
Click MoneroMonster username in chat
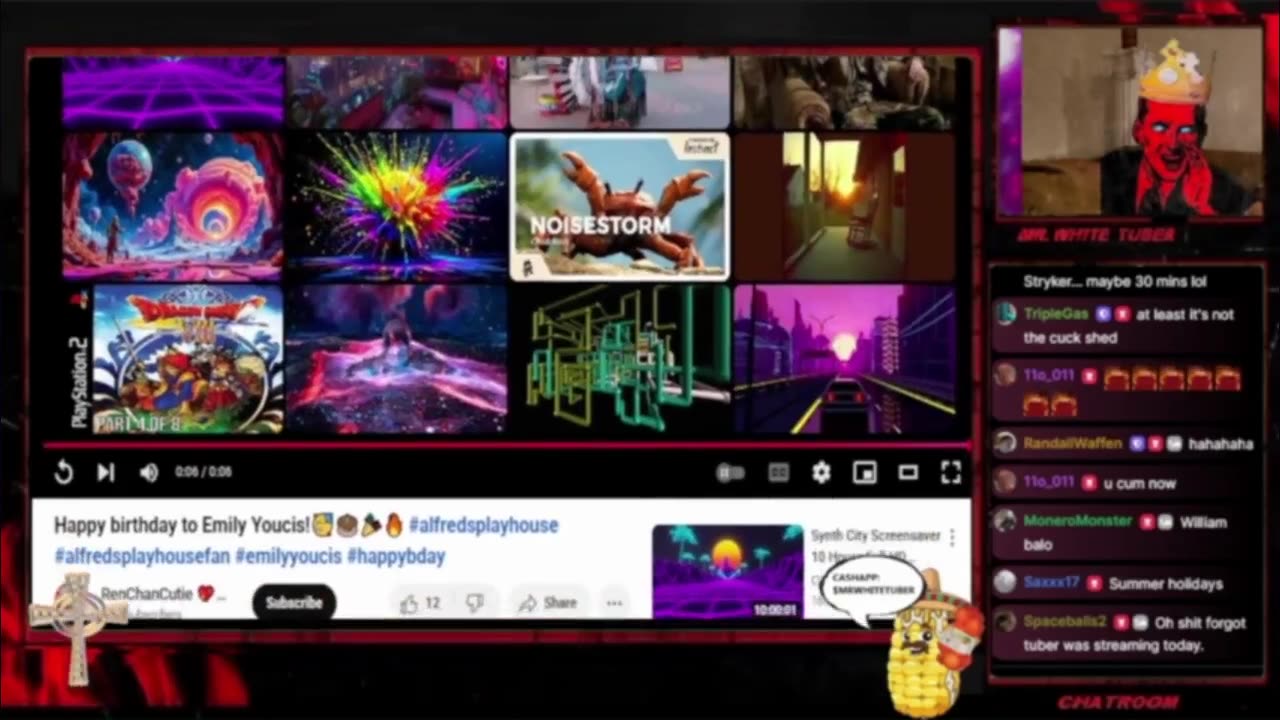(x=1078, y=521)
